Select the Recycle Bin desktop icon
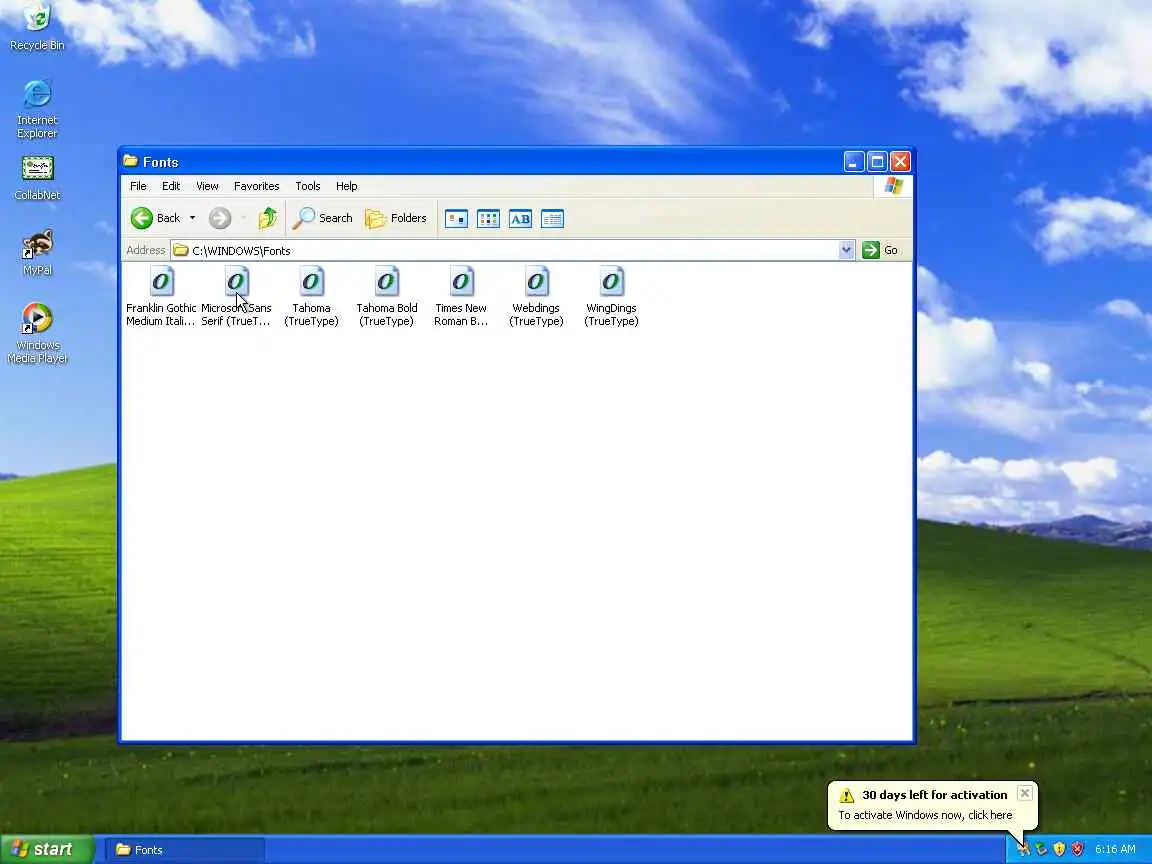 tap(37, 28)
